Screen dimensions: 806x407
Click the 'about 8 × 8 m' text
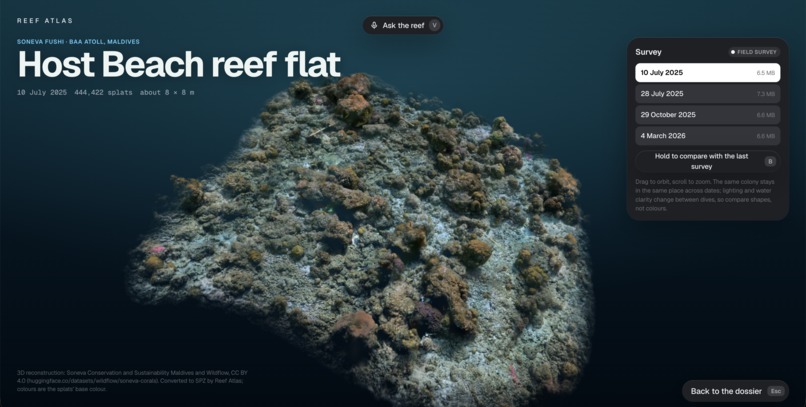click(167, 92)
